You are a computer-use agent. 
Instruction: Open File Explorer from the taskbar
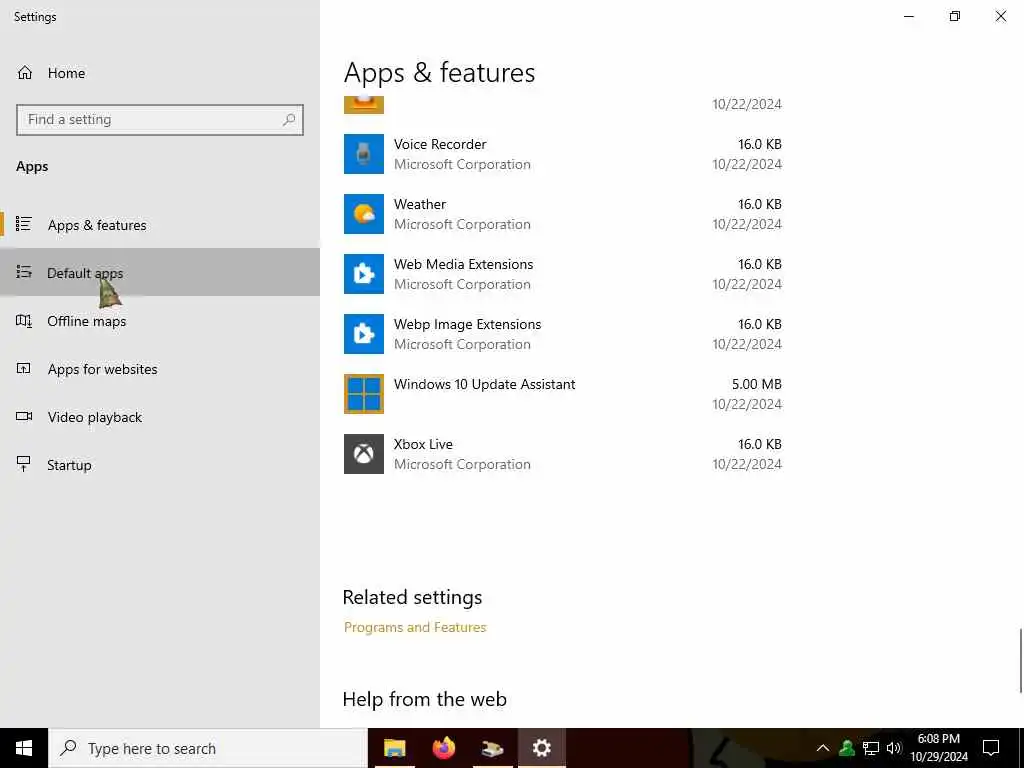coord(394,748)
